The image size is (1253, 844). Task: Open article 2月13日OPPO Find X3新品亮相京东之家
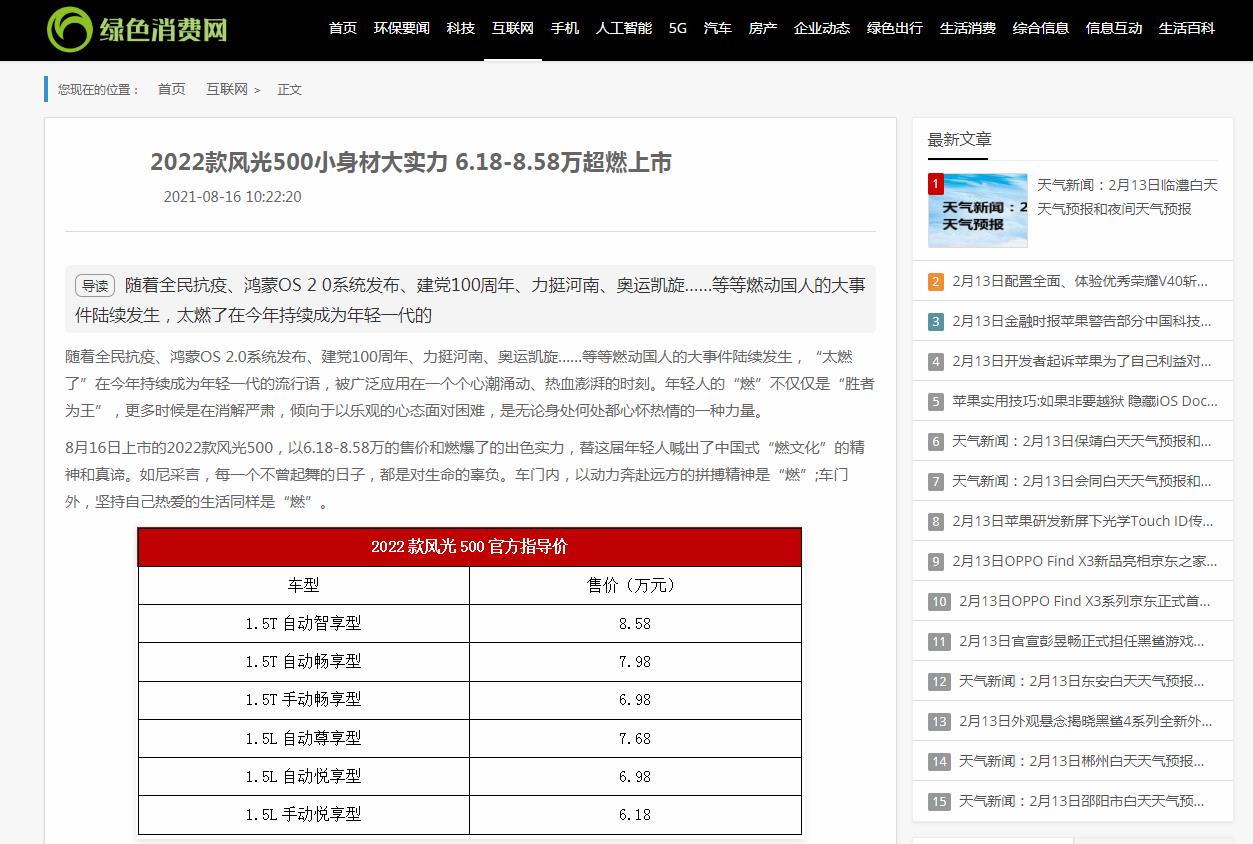click(x=1085, y=561)
